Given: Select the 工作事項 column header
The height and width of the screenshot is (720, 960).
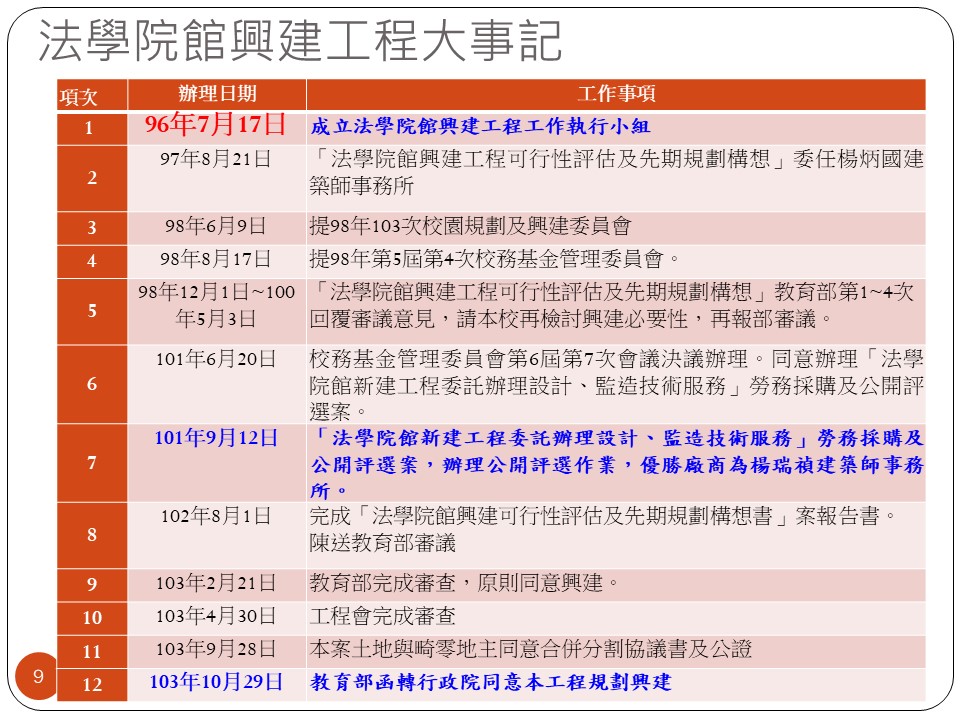Looking at the screenshot, I should click(616, 94).
